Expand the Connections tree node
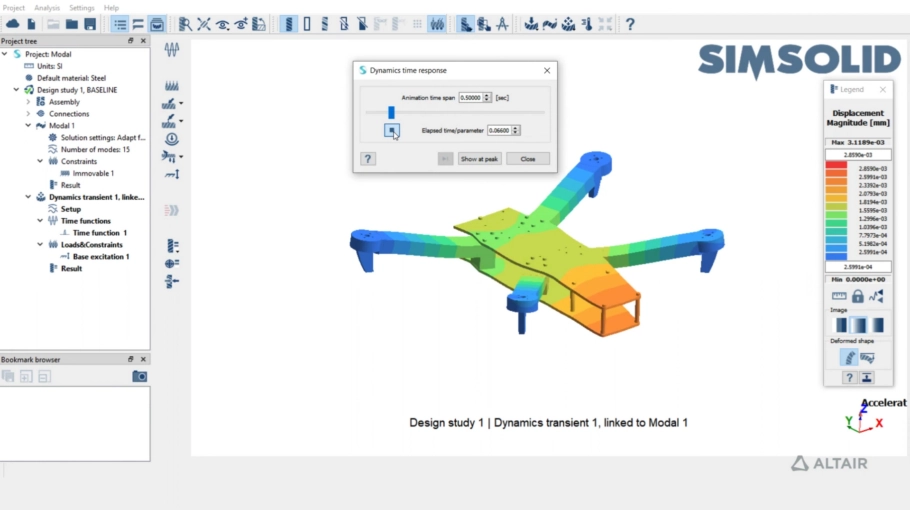Viewport: 910px width, 510px height. pos(28,114)
